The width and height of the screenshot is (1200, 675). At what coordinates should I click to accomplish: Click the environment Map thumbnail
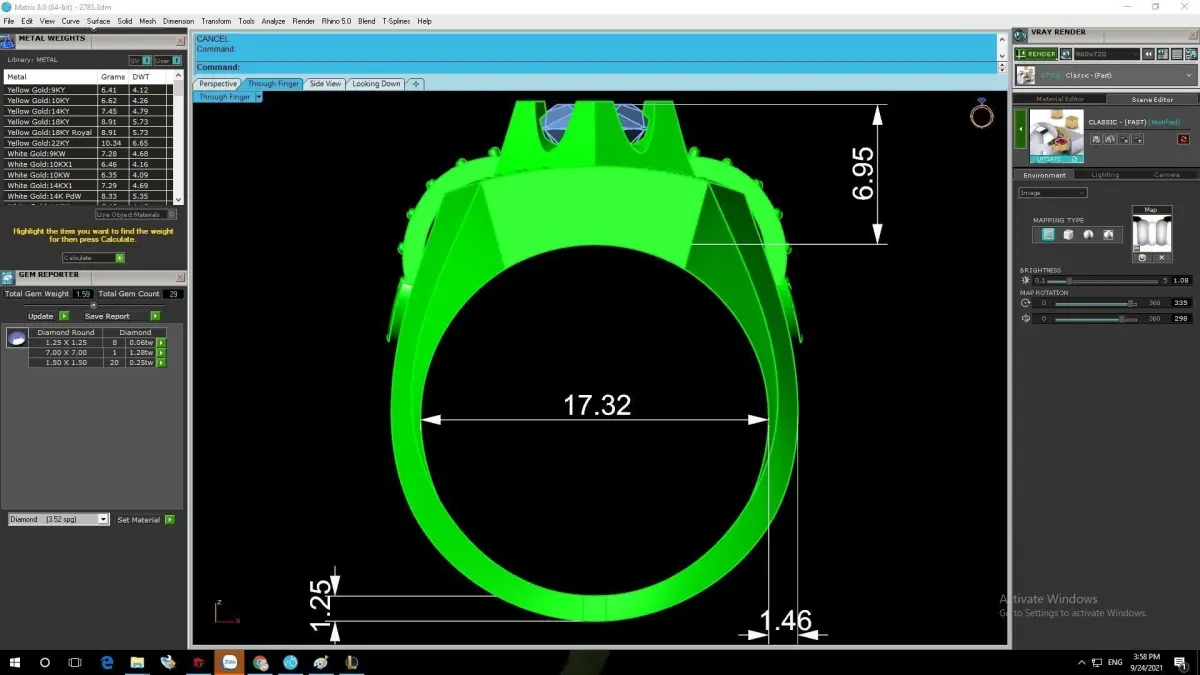pos(1151,232)
